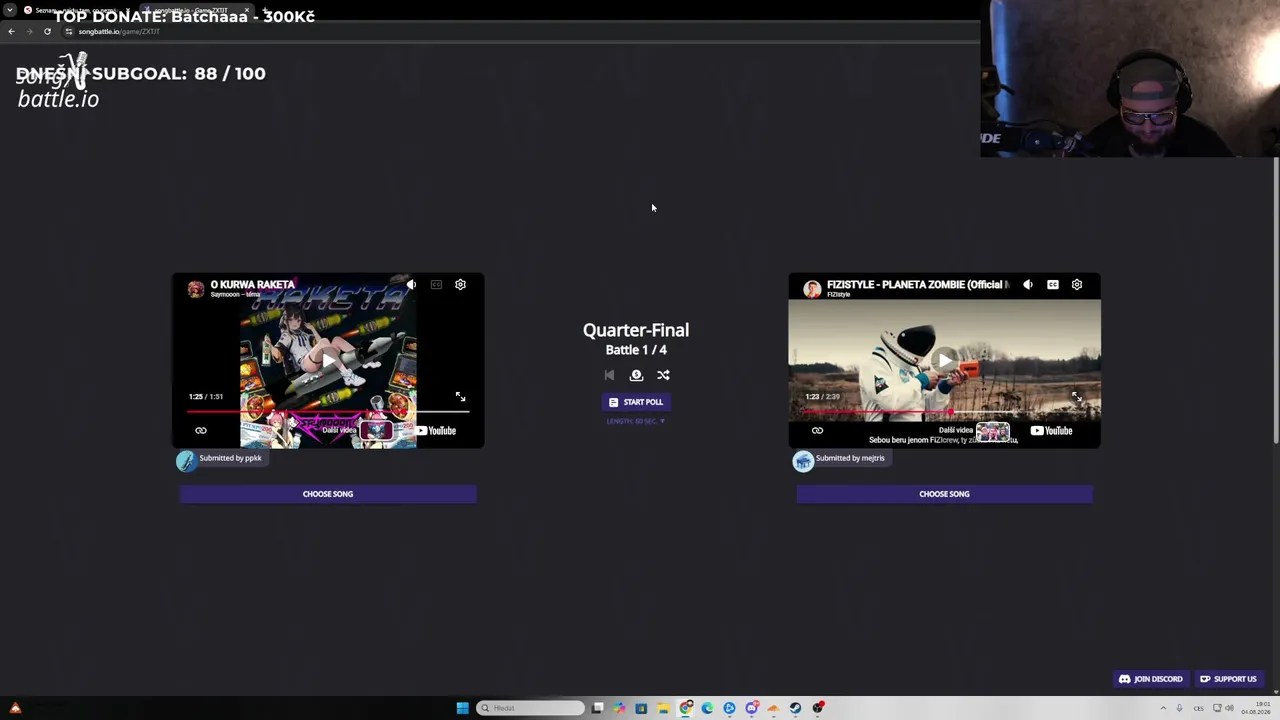Go back in browser history
Image resolution: width=1280 pixels, height=720 pixels.
tap(11, 31)
